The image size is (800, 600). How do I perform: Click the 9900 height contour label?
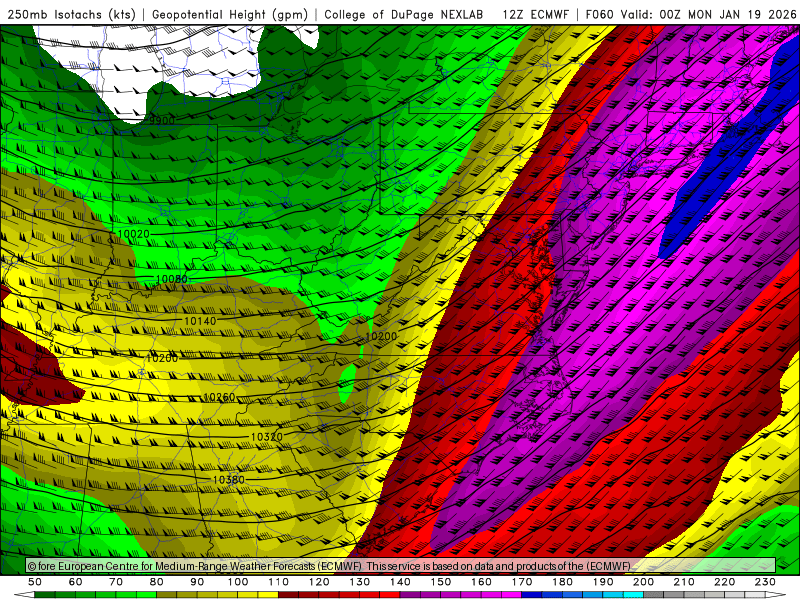[x=162, y=120]
